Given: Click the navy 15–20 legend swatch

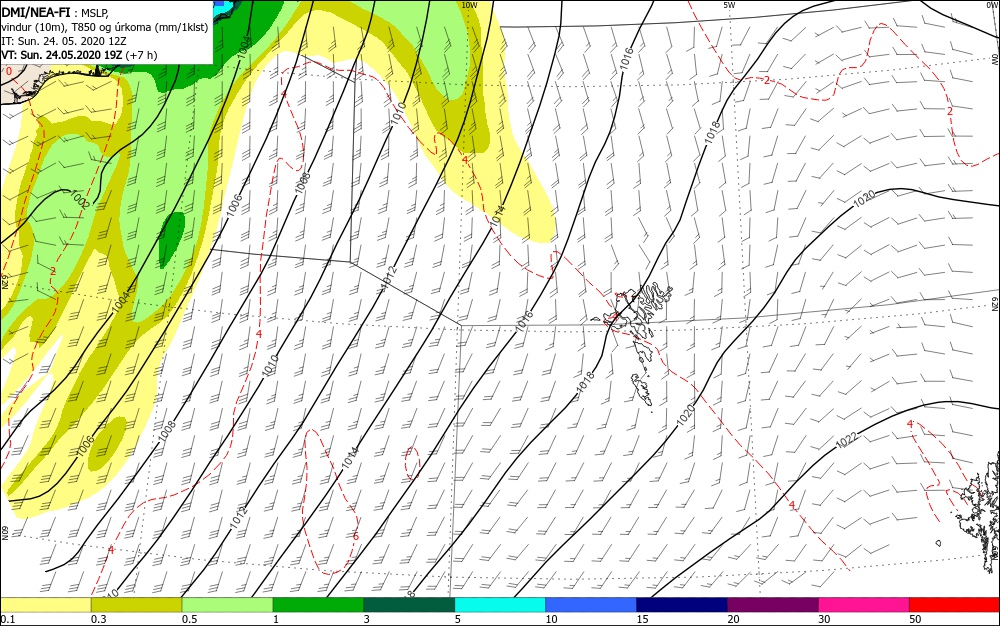Looking at the screenshot, I should (682, 605).
